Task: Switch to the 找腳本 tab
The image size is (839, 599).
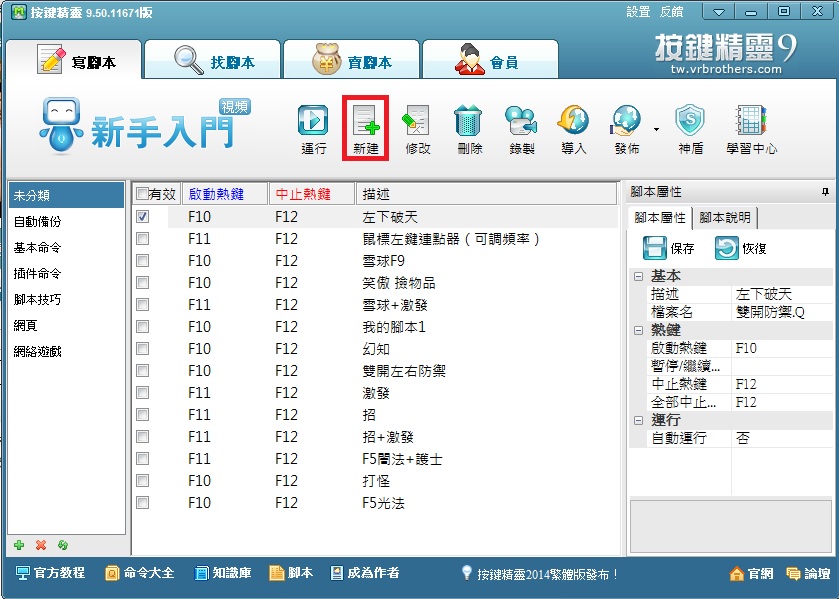Action: coord(212,62)
